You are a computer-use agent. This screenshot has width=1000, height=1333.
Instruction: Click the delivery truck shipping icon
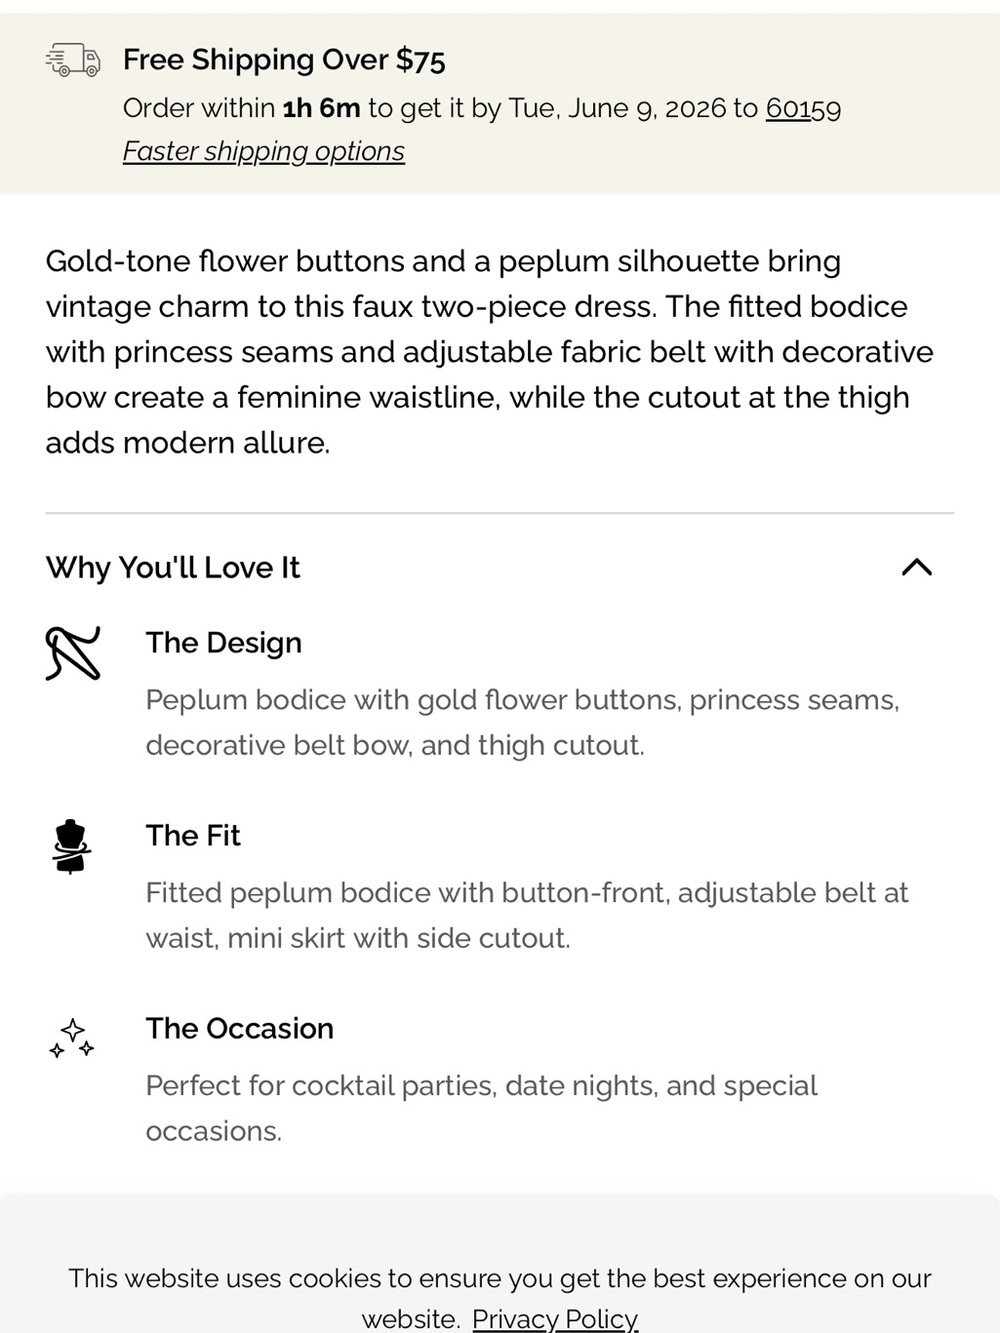73,60
